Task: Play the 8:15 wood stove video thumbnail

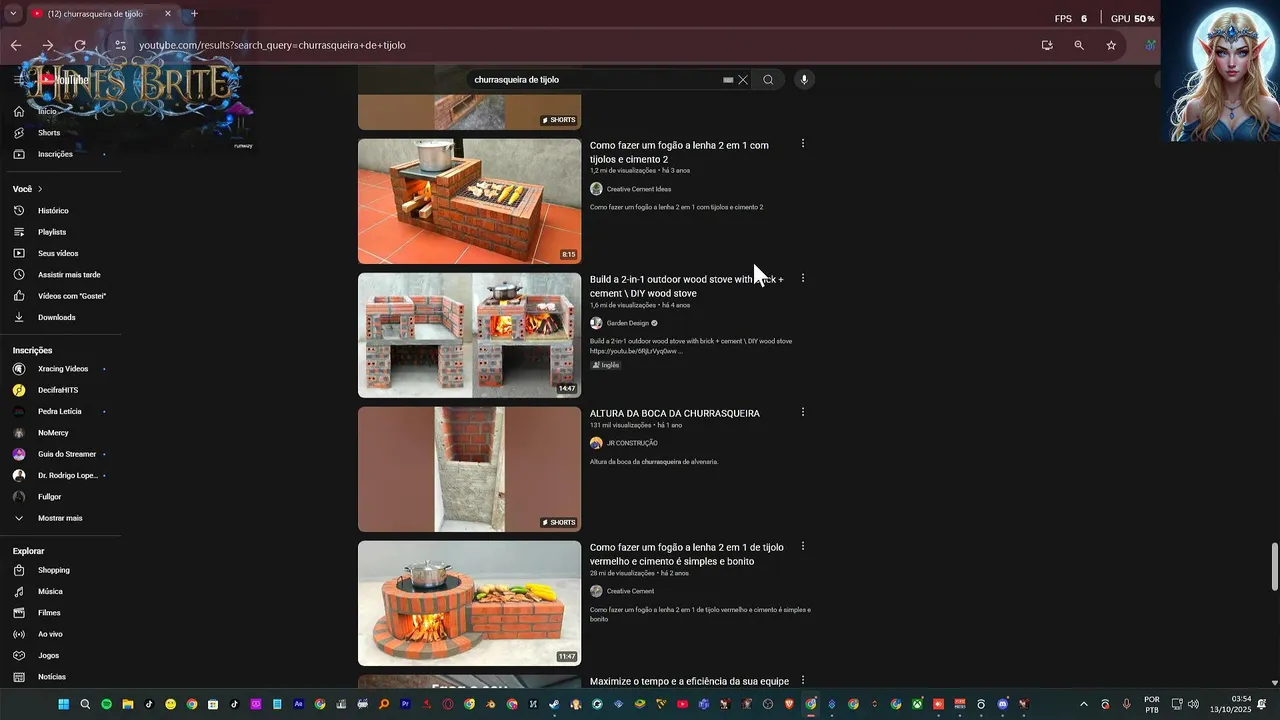Action: point(469,201)
